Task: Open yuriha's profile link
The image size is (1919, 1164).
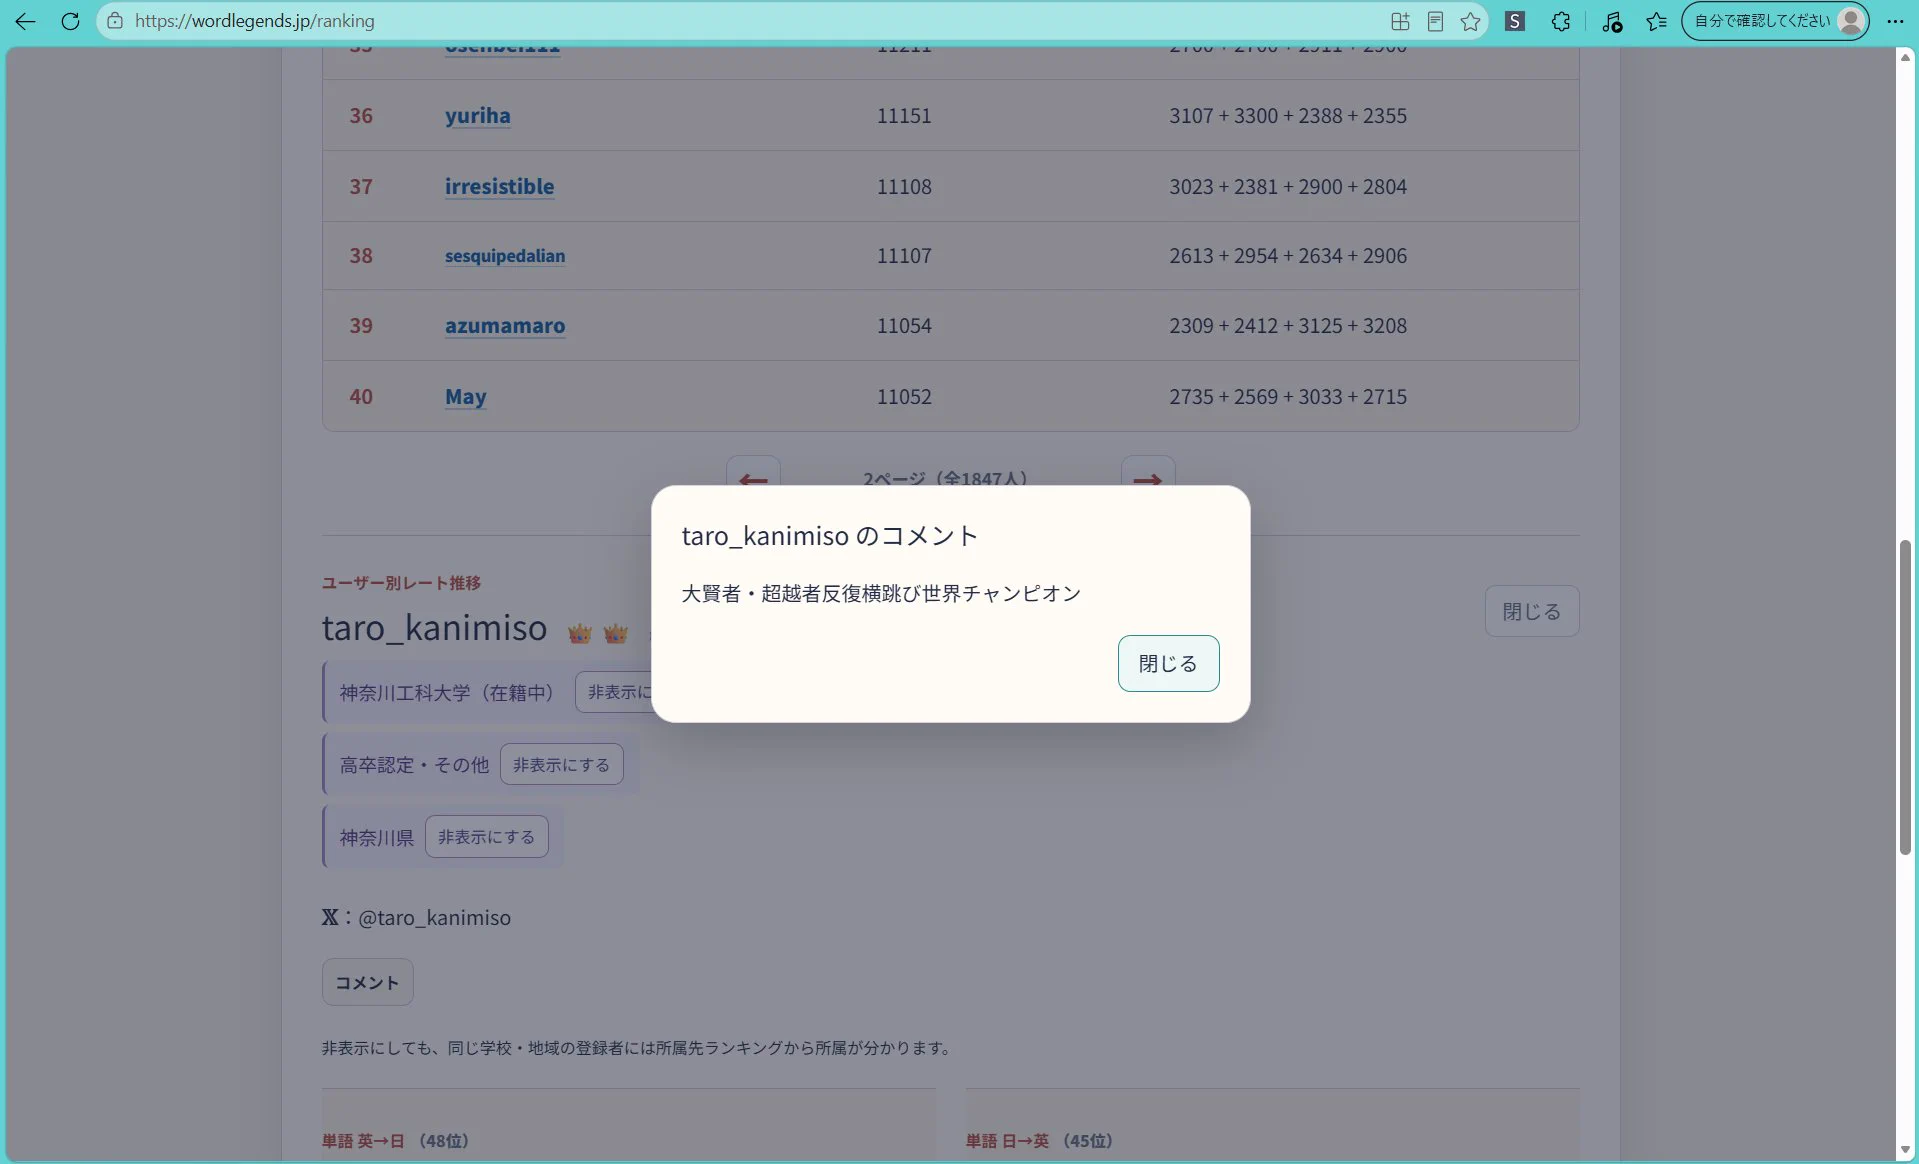Action: [x=477, y=116]
